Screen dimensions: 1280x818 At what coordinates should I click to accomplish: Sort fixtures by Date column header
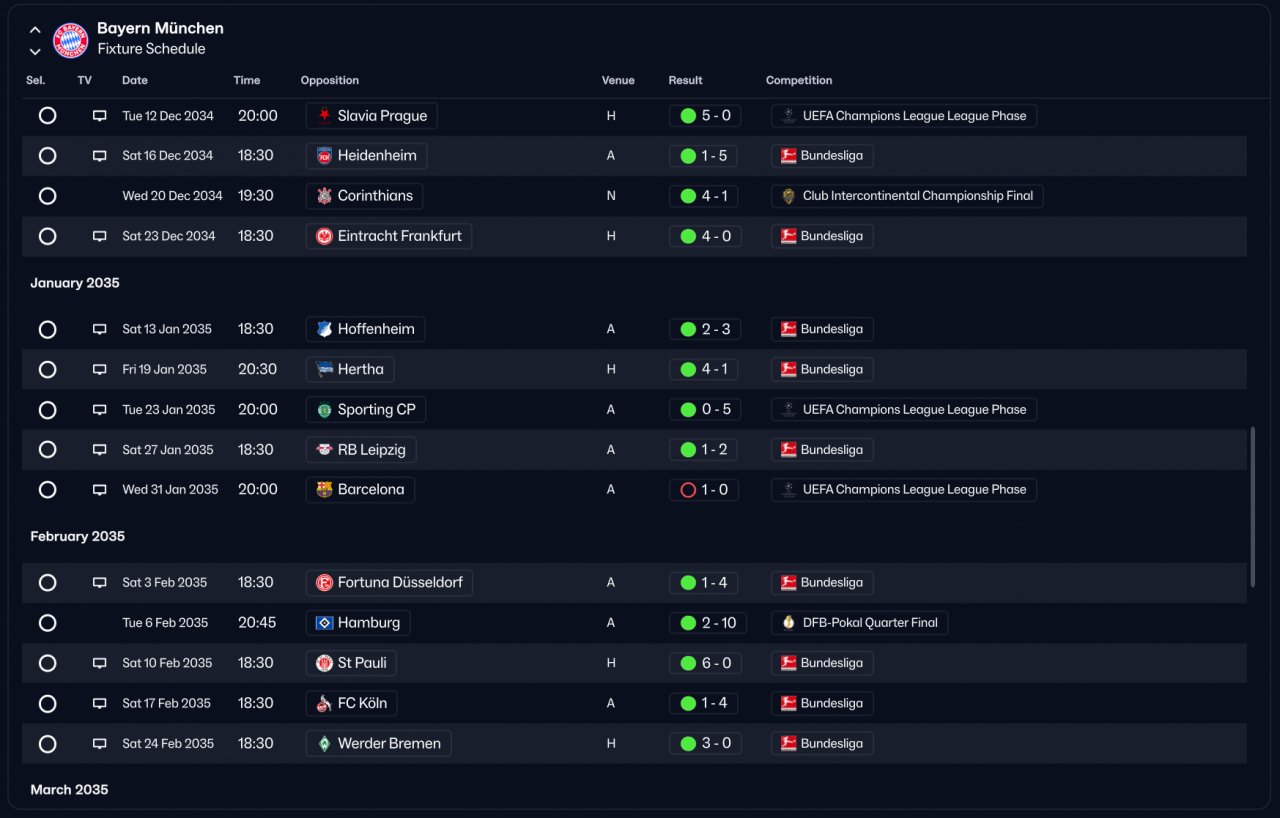[135, 80]
